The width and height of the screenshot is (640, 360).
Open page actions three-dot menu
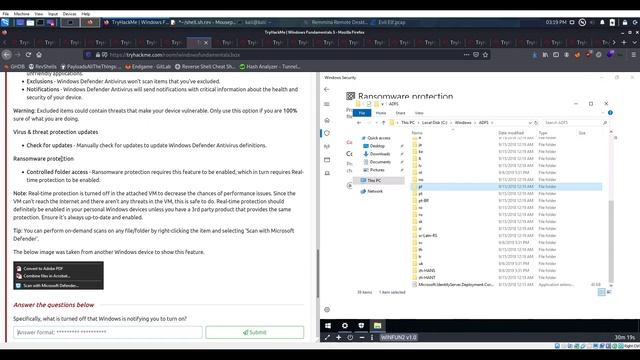coord(467,55)
